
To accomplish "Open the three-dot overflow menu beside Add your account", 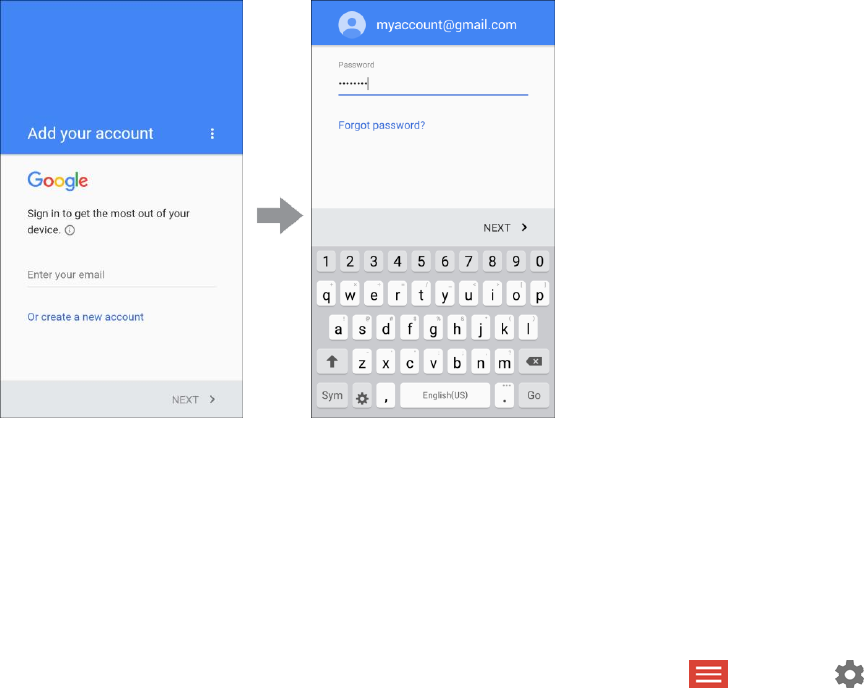I will tap(212, 134).
